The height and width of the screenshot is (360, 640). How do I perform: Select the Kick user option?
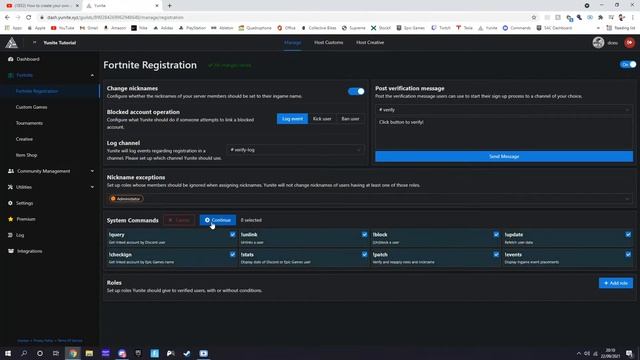[322, 119]
